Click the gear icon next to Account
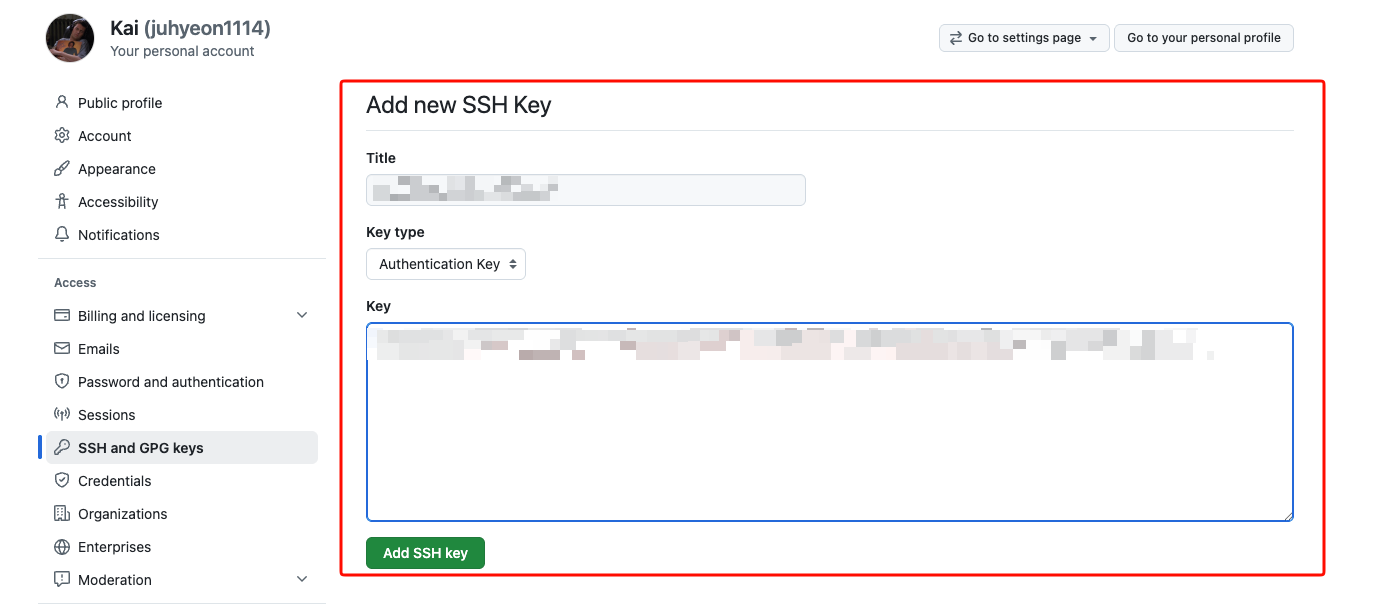1399x614 pixels. (x=62, y=135)
